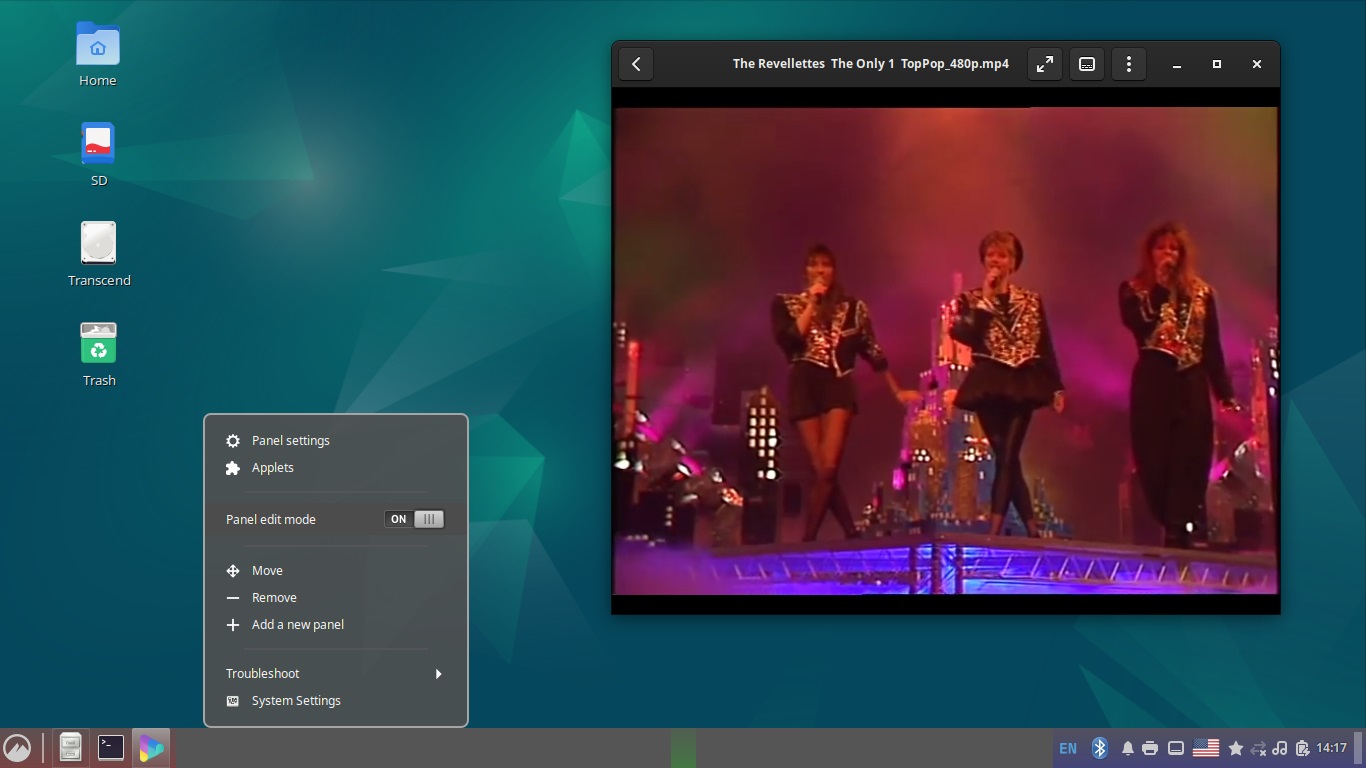Open the main menu mountain icon
The height and width of the screenshot is (768, 1366).
pos(17,748)
